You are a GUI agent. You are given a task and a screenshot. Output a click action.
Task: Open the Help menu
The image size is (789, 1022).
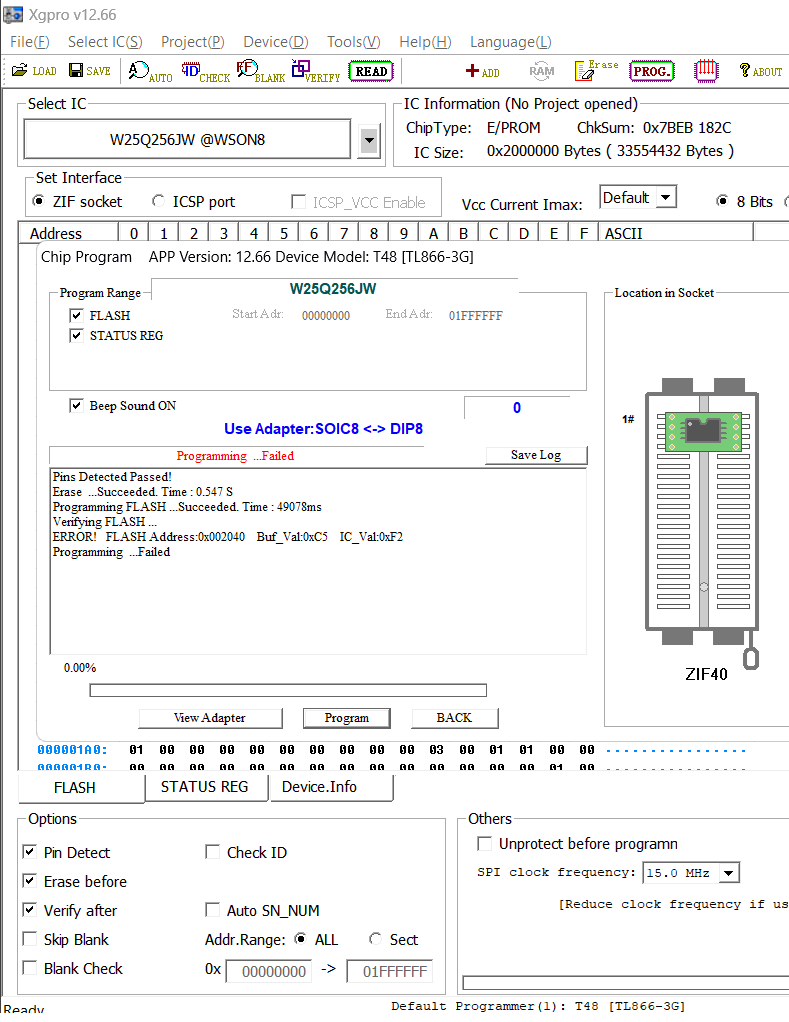point(425,42)
